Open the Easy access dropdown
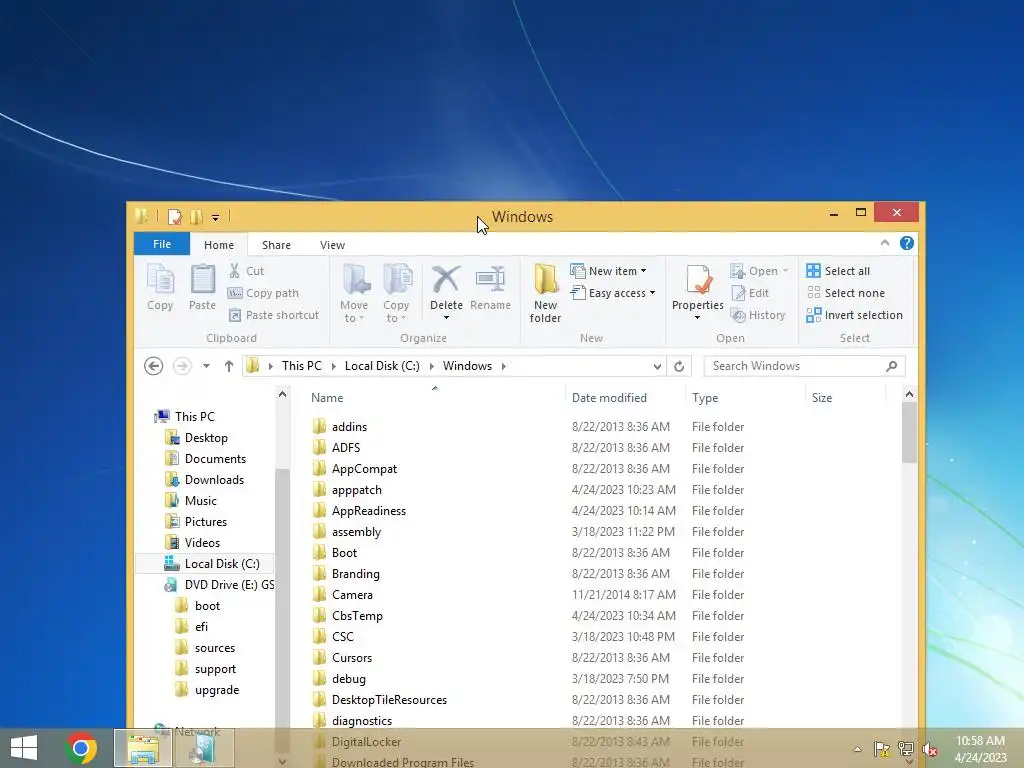Viewport: 1024px width, 768px height. [613, 293]
